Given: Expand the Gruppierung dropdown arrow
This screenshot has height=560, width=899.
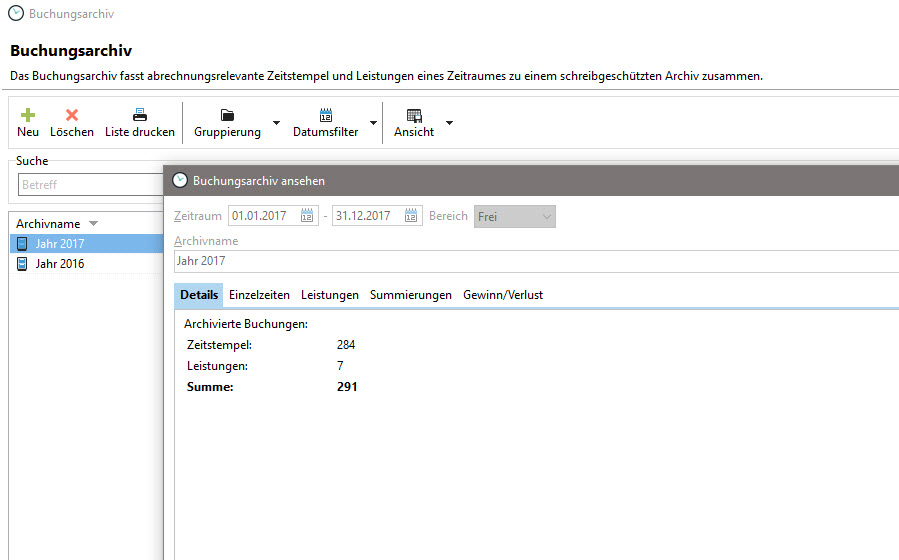Looking at the screenshot, I should (x=276, y=123).
